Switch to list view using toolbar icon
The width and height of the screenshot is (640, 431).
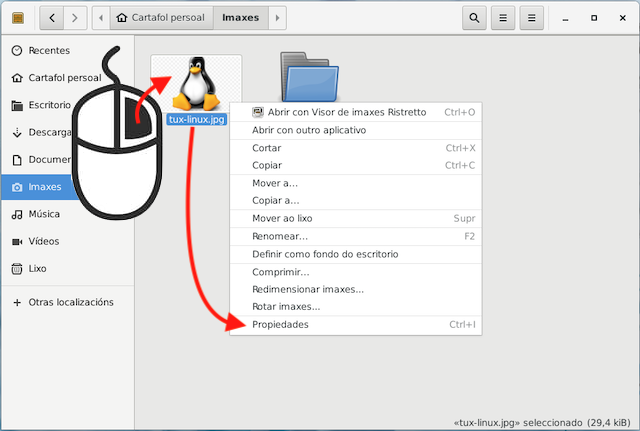(x=504, y=18)
